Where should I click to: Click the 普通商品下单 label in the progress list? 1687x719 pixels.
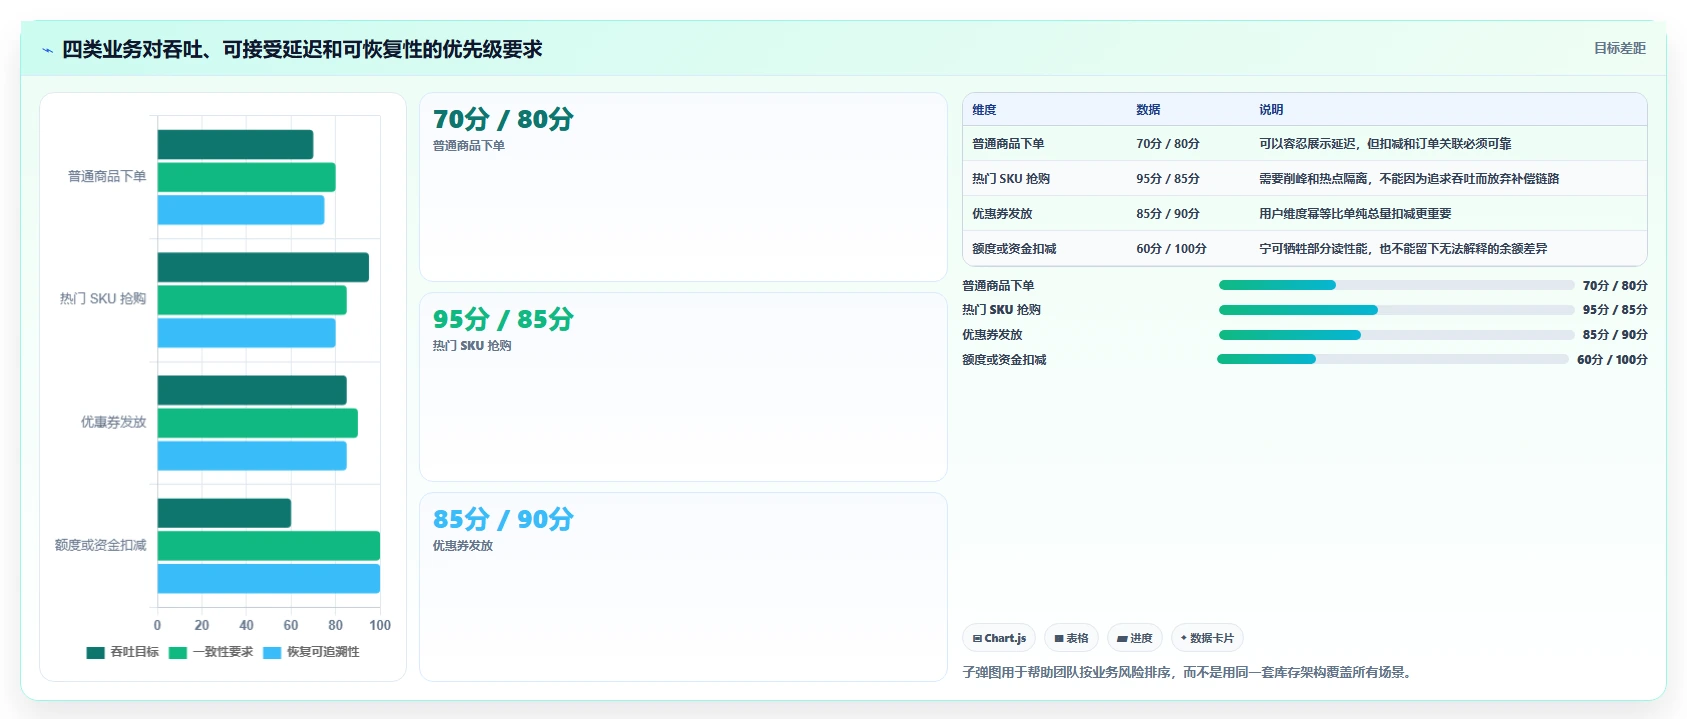pyautogui.click(x=998, y=286)
